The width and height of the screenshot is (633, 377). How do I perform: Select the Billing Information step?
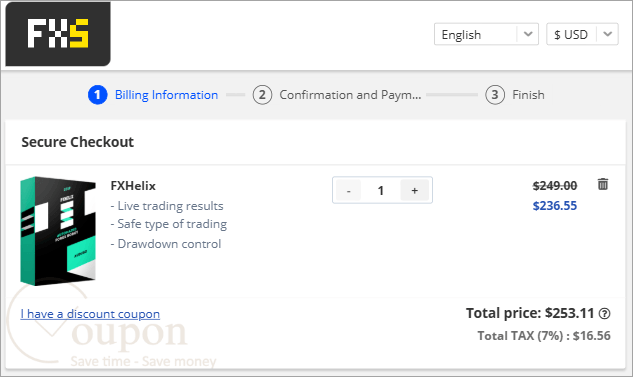click(x=153, y=95)
